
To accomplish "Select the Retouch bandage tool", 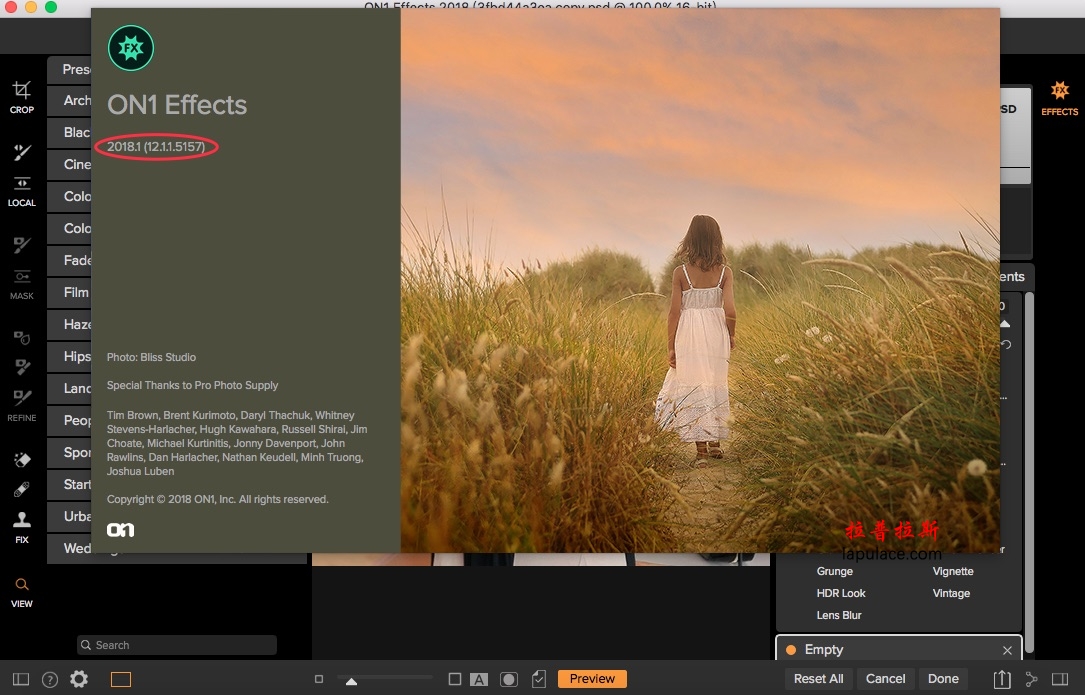I will (21, 490).
